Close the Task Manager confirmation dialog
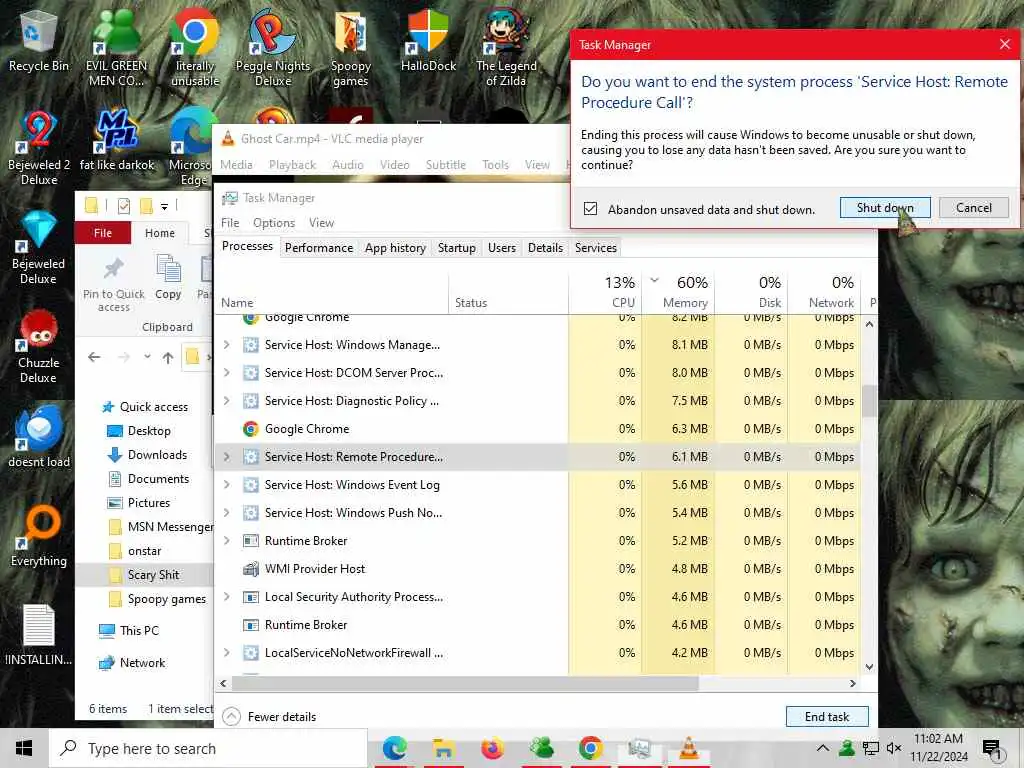 (1004, 44)
